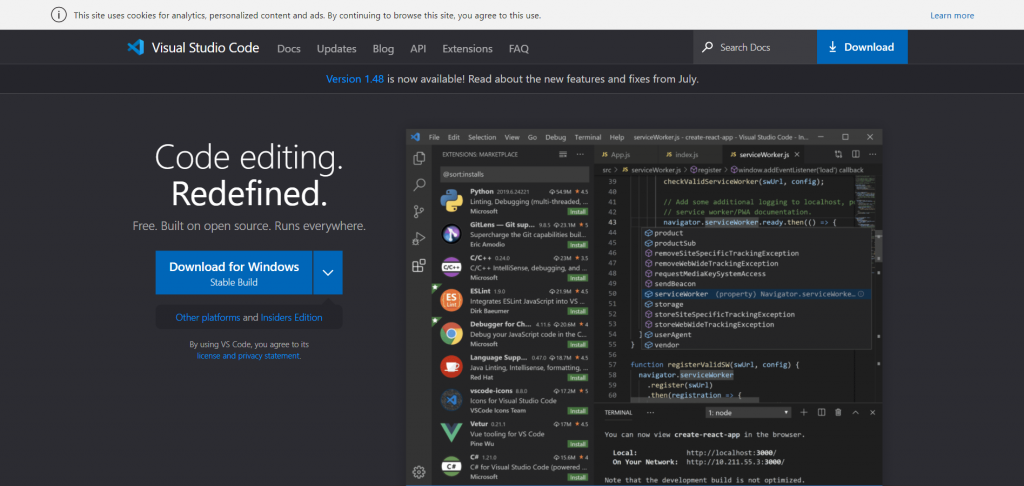Open the more actions ellipsis in Extensions Marketplace
1024x486 pixels.
click(x=580, y=154)
